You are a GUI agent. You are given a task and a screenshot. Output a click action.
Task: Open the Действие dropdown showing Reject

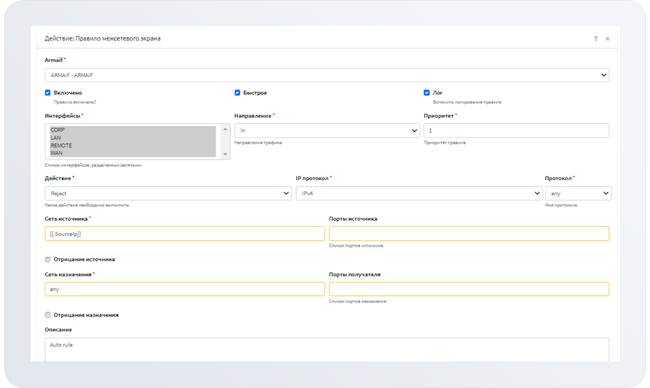(168, 193)
